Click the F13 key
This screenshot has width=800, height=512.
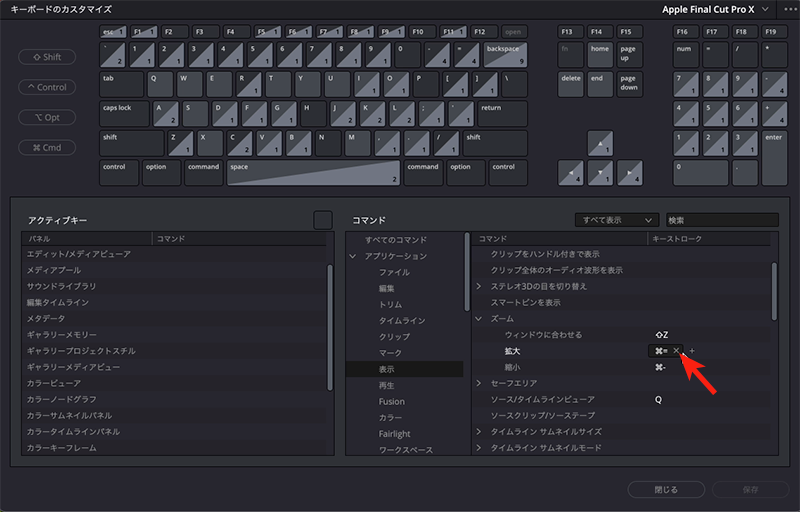(x=570, y=32)
